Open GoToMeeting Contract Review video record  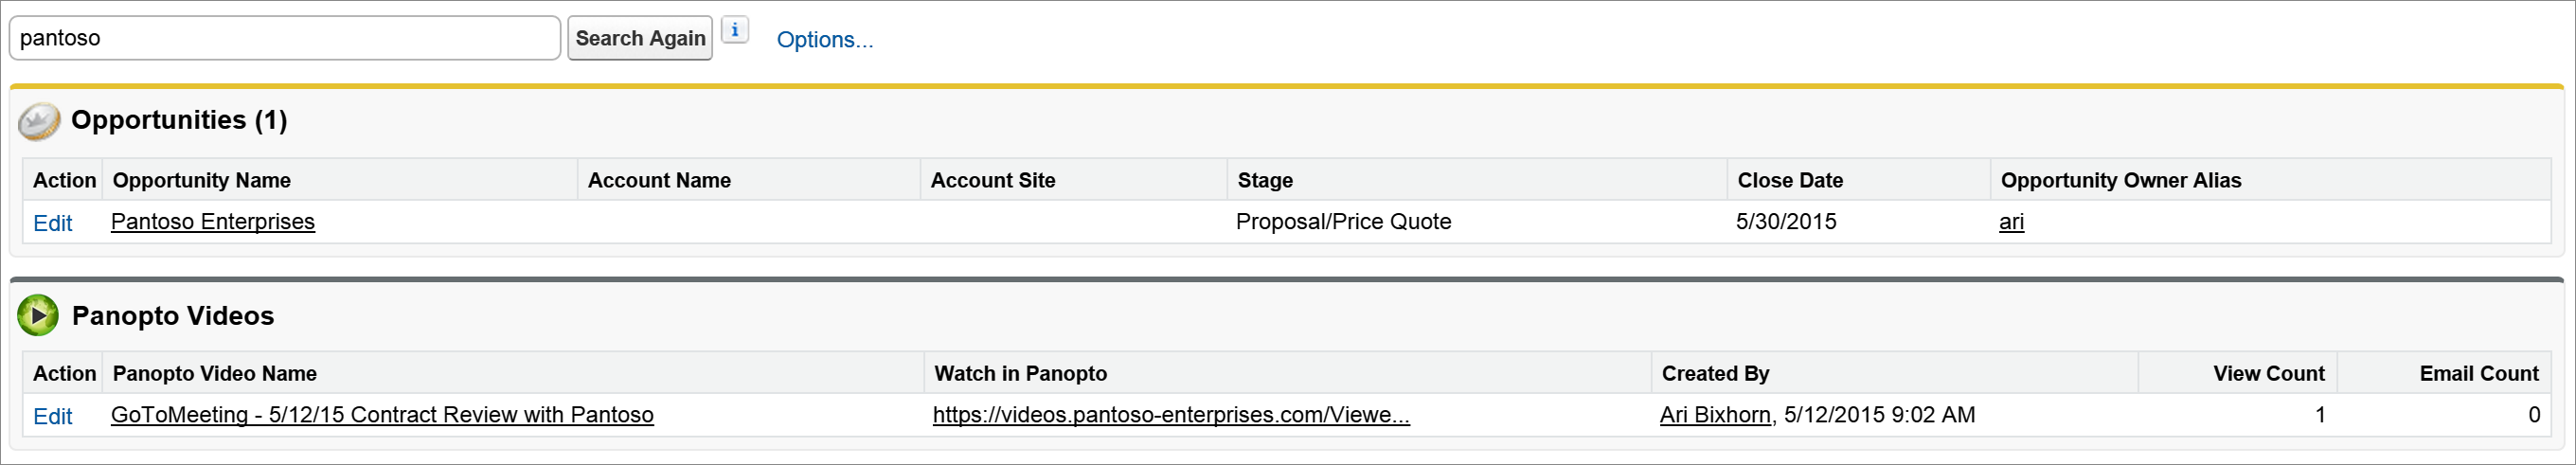[x=382, y=415]
